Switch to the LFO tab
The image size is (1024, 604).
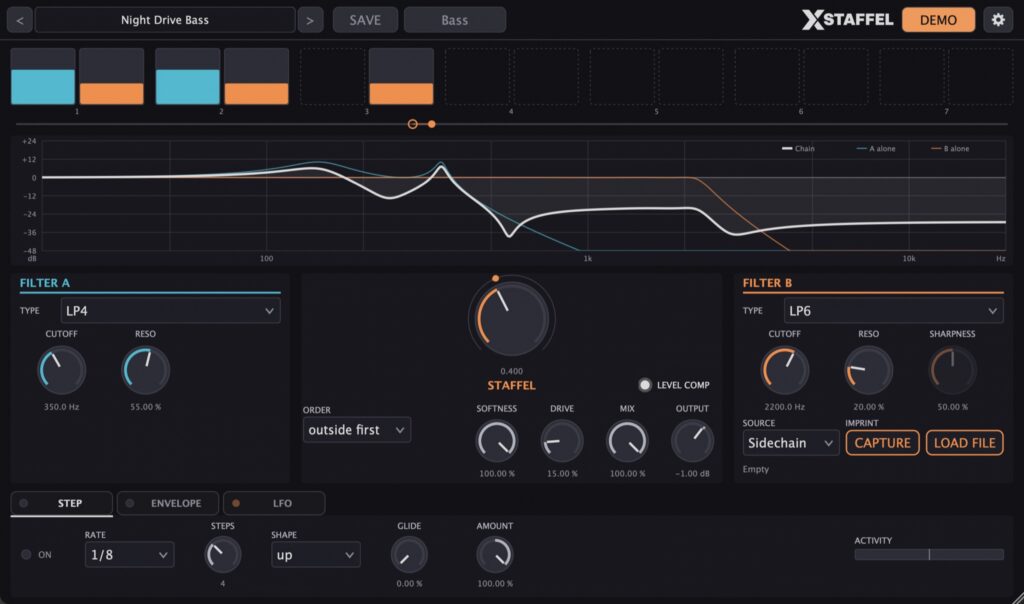click(x=274, y=503)
